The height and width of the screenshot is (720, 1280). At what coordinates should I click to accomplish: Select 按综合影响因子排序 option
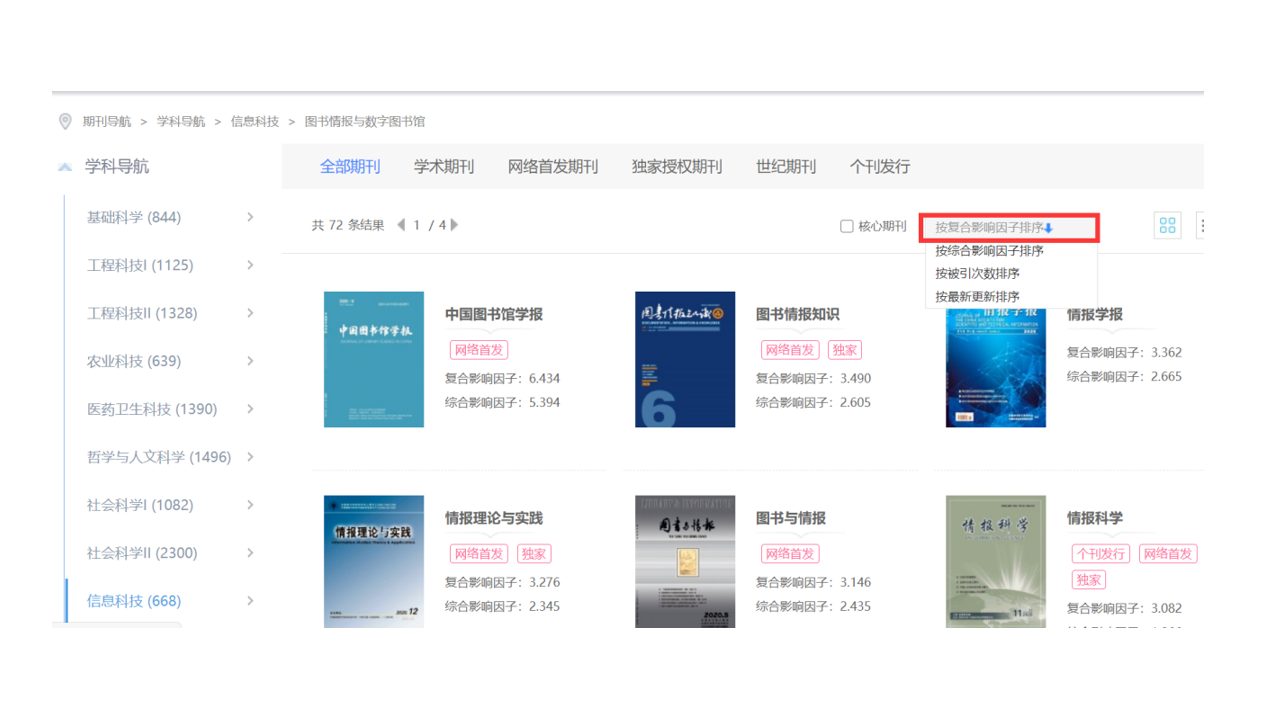point(989,251)
